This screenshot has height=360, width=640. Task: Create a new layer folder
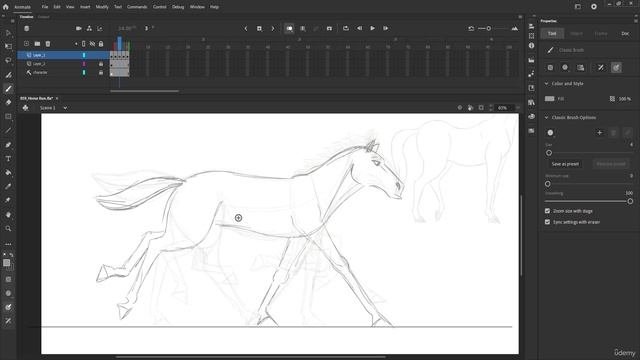click(x=37, y=44)
